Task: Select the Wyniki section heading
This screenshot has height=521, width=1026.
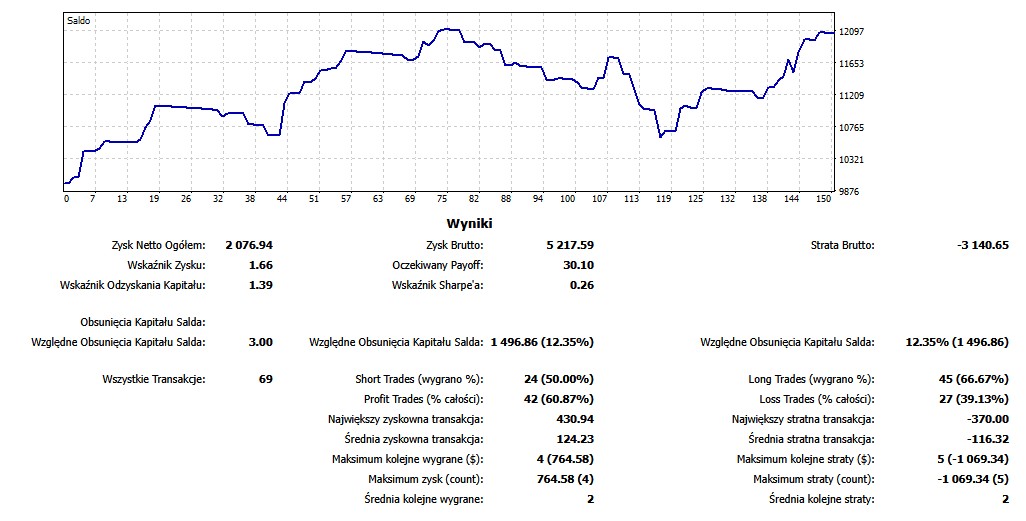Action: point(469,223)
